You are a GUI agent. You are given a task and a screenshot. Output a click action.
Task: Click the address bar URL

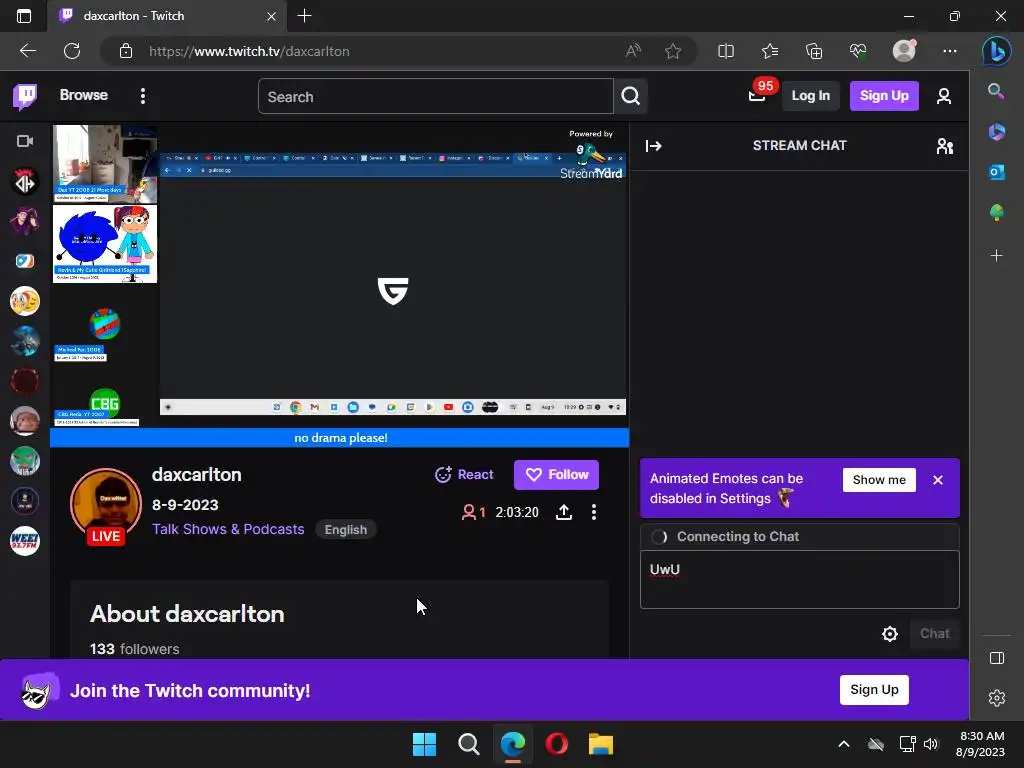(249, 52)
